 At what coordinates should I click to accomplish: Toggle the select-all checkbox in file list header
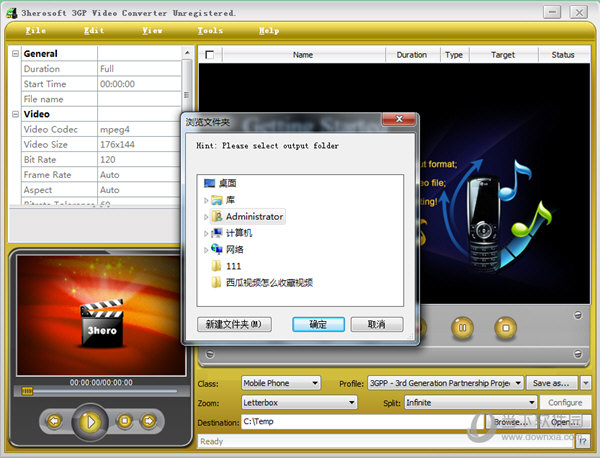(x=210, y=55)
